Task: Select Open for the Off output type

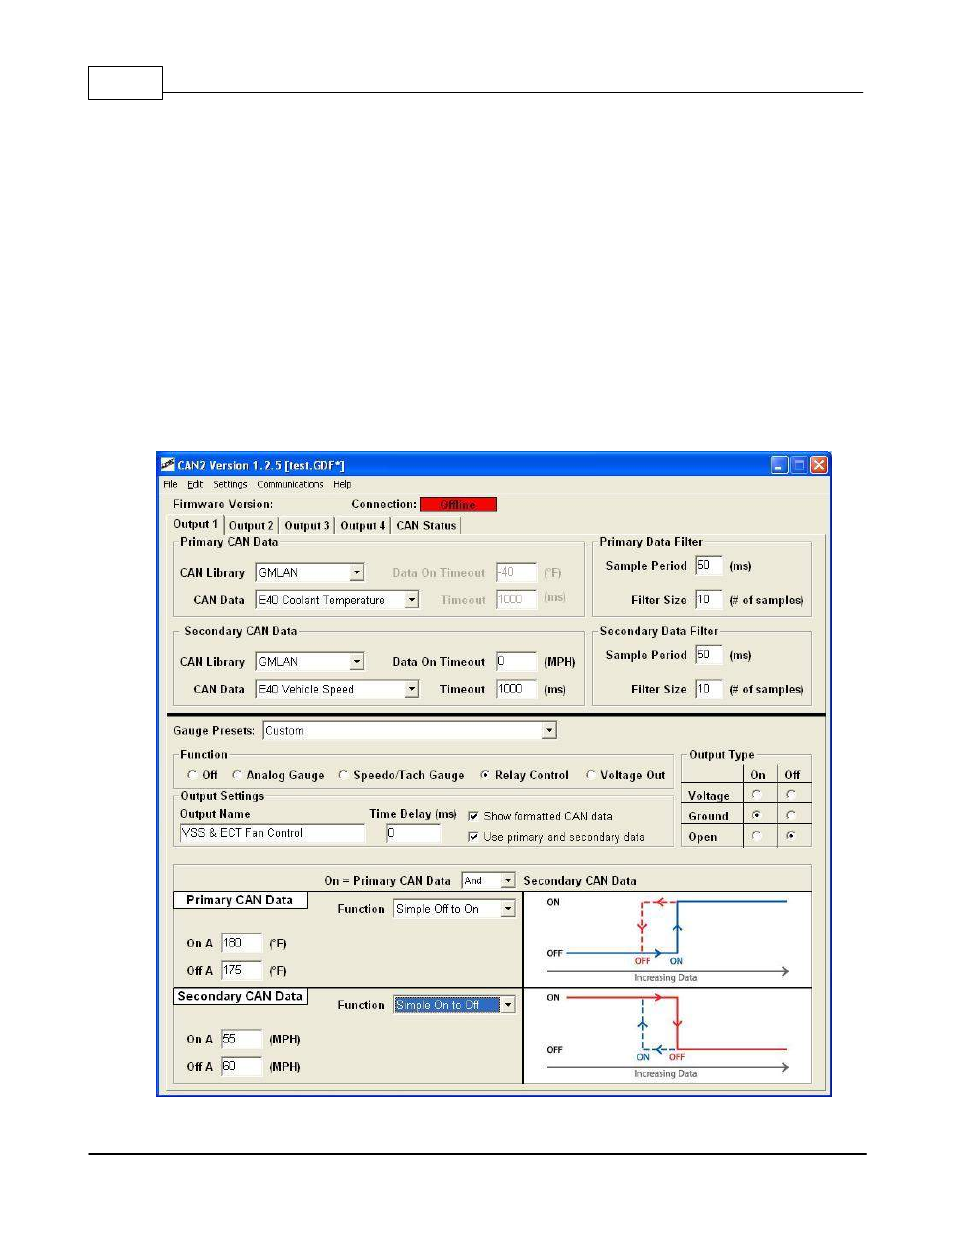Action: [791, 836]
